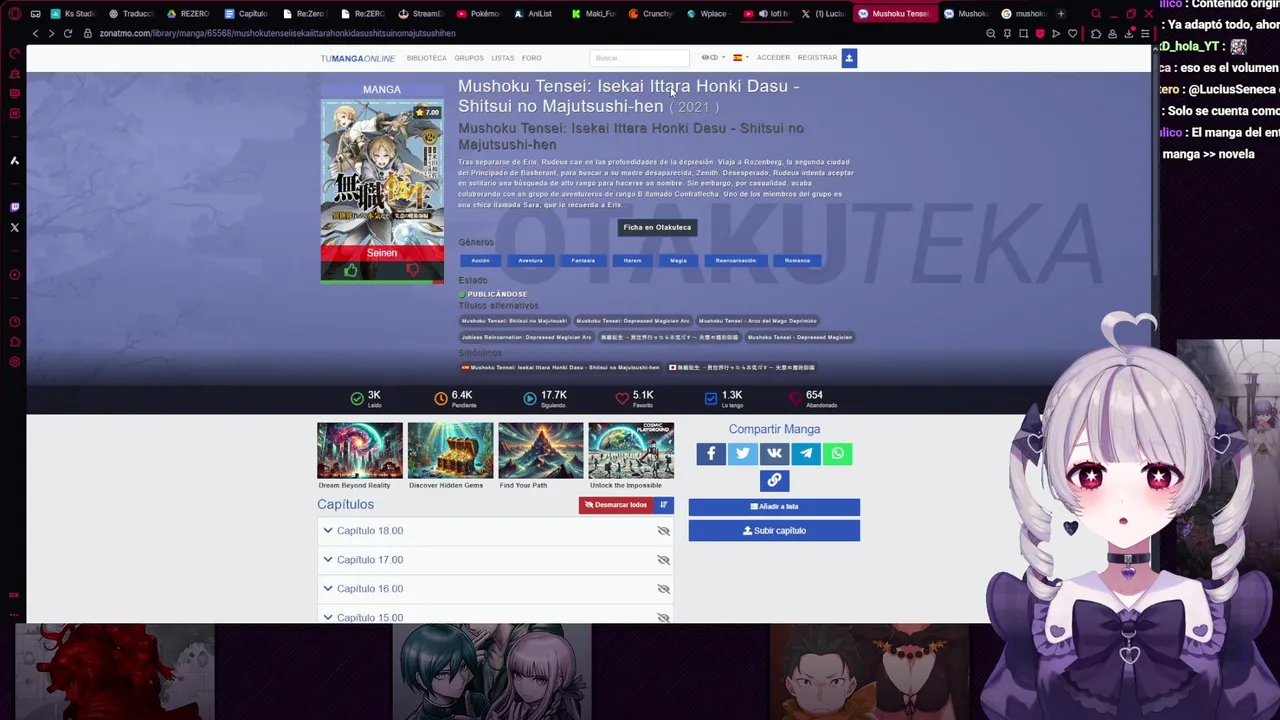Screen dimensions: 1280x720
Task: Toggle read state for Capítulo 17.00
Action: 663,560
